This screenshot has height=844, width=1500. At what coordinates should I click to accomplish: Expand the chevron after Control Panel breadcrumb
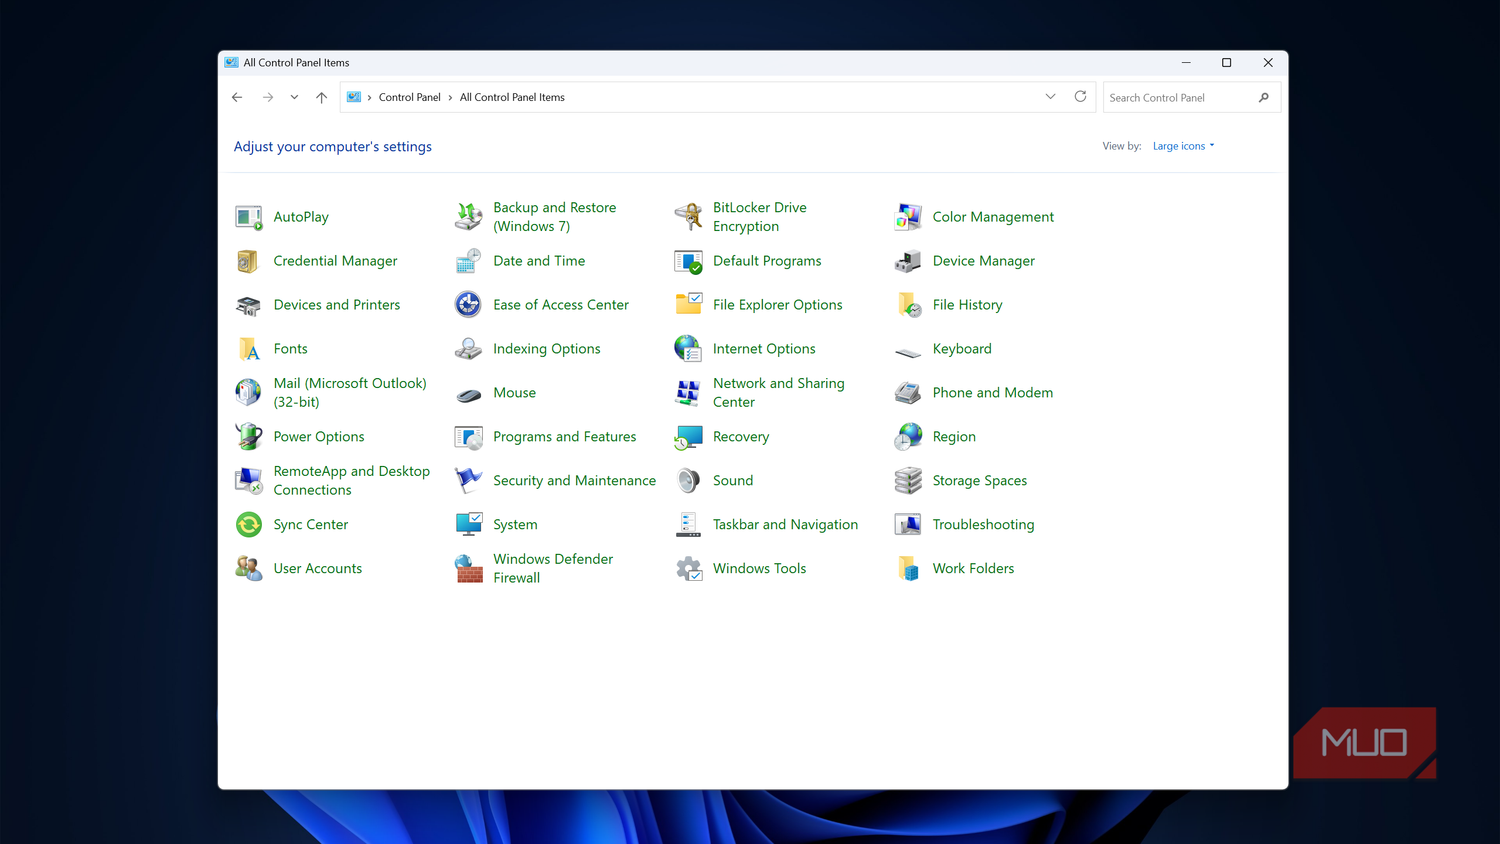[x=450, y=97]
